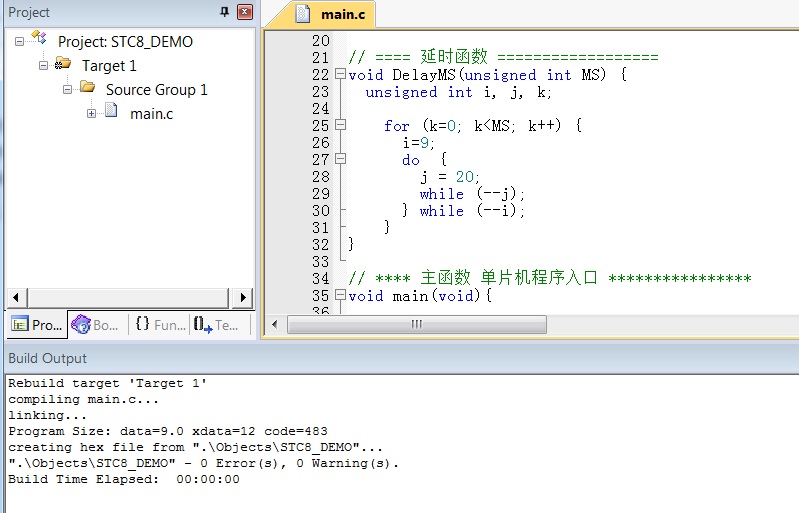Click on 'unsigned int i, j, k;' line
The height and width of the screenshot is (513, 799).
459,92
